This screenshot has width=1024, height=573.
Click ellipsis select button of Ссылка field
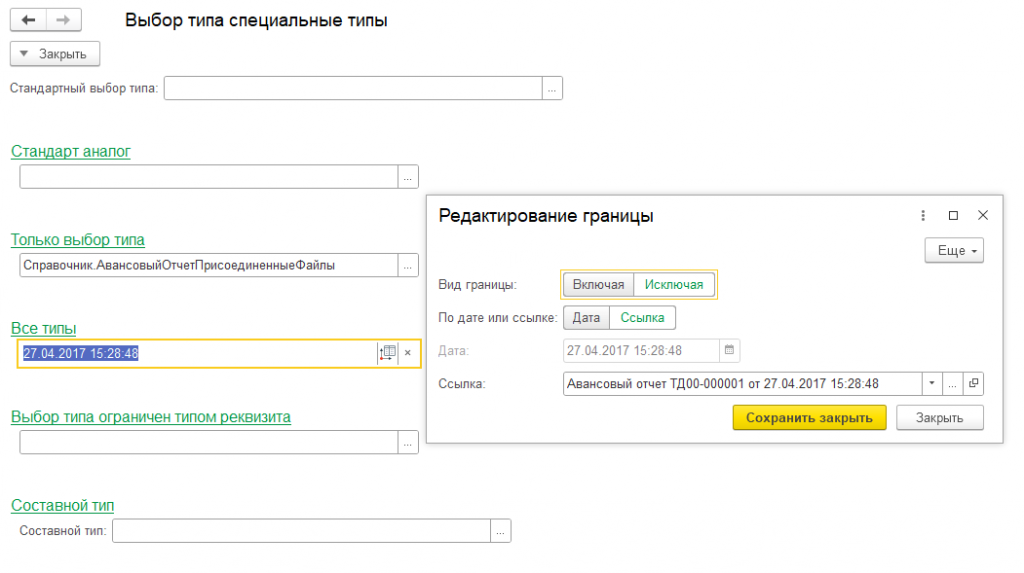point(953,384)
